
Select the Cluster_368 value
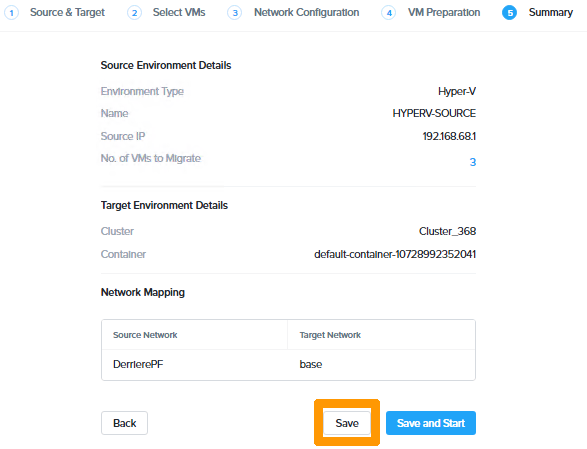[x=447, y=231]
